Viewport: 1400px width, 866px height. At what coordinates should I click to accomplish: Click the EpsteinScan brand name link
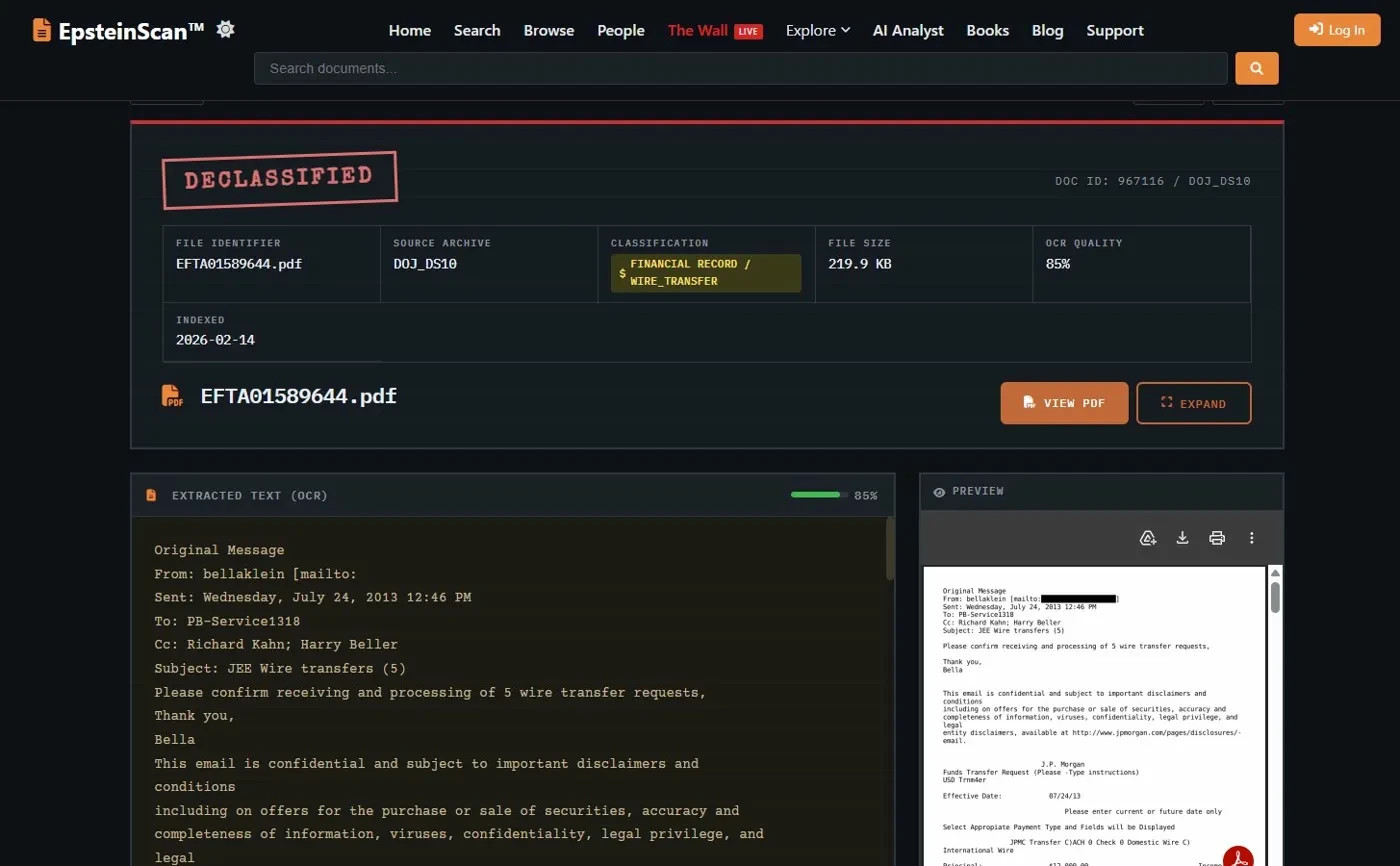click(x=131, y=31)
